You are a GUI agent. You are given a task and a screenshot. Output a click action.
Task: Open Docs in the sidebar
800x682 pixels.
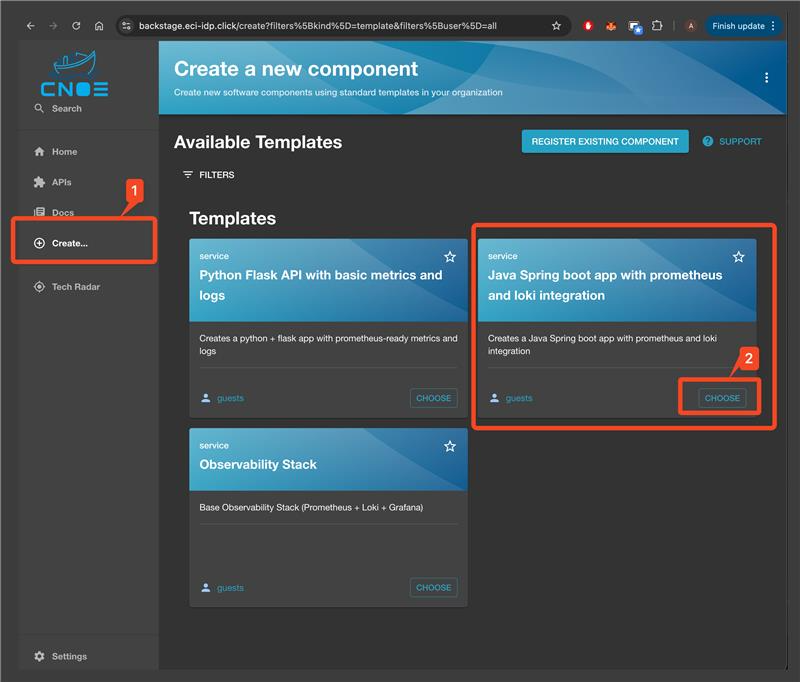point(62,212)
